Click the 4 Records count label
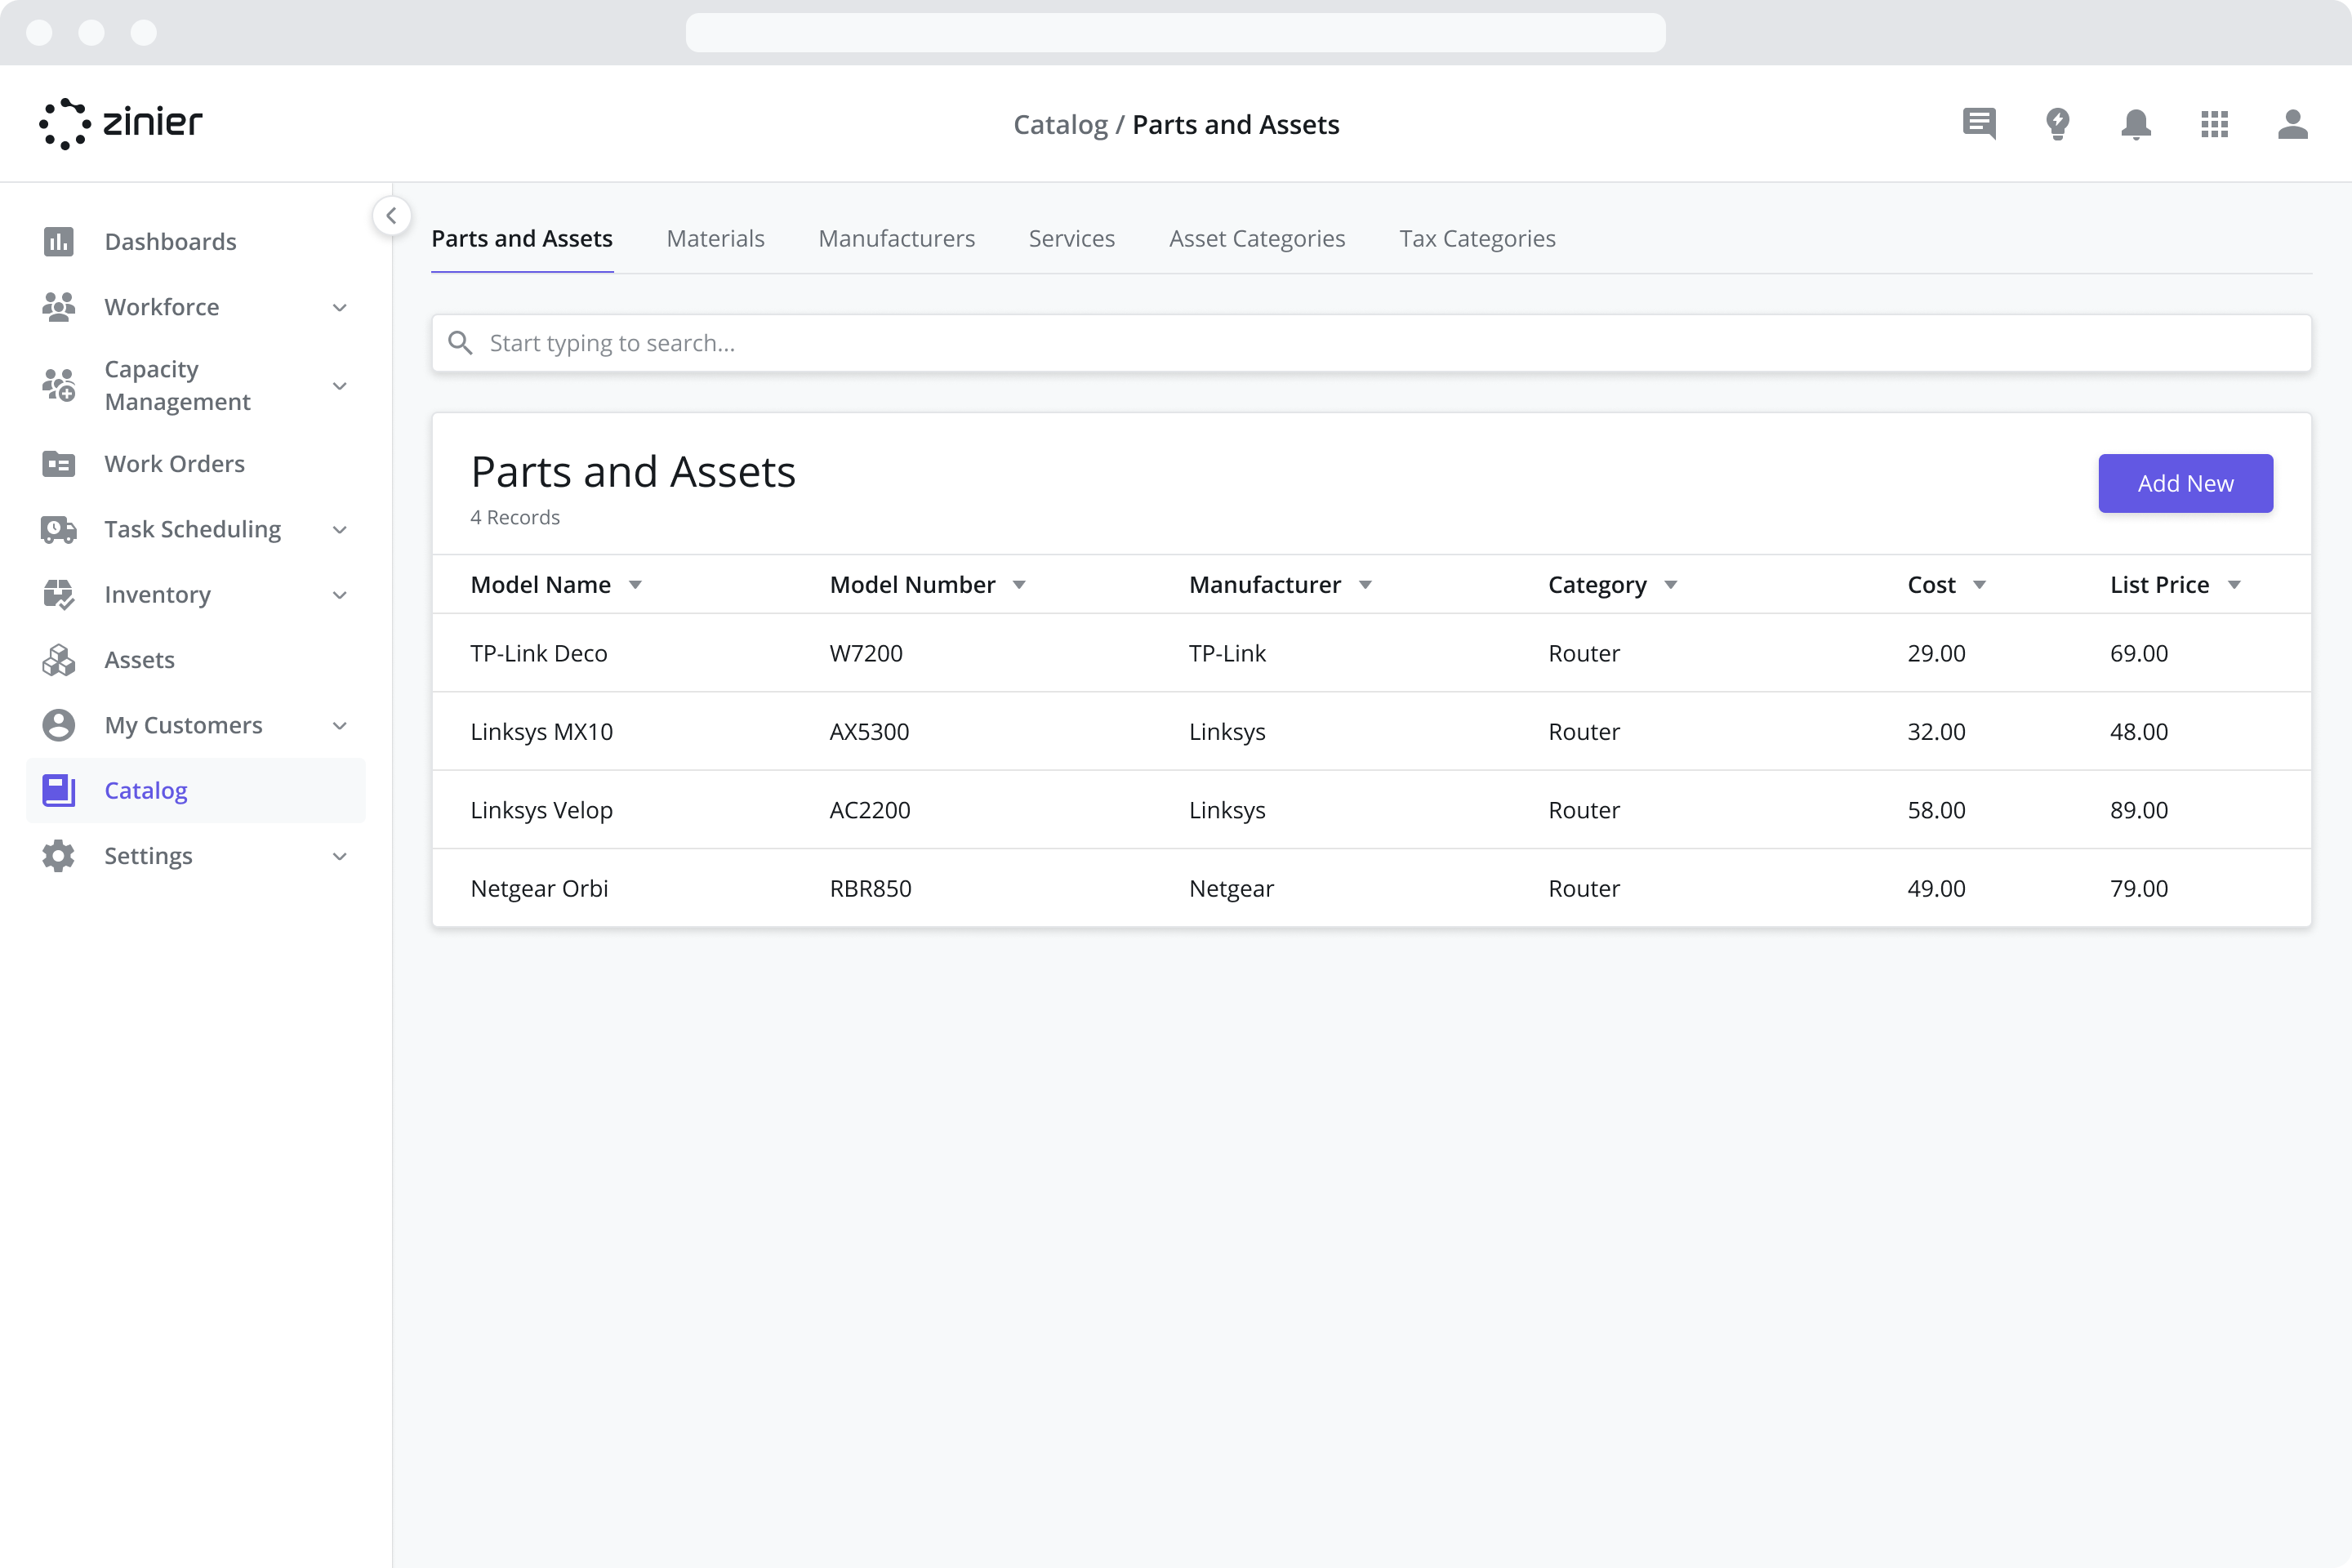The height and width of the screenshot is (1568, 2352). (515, 517)
